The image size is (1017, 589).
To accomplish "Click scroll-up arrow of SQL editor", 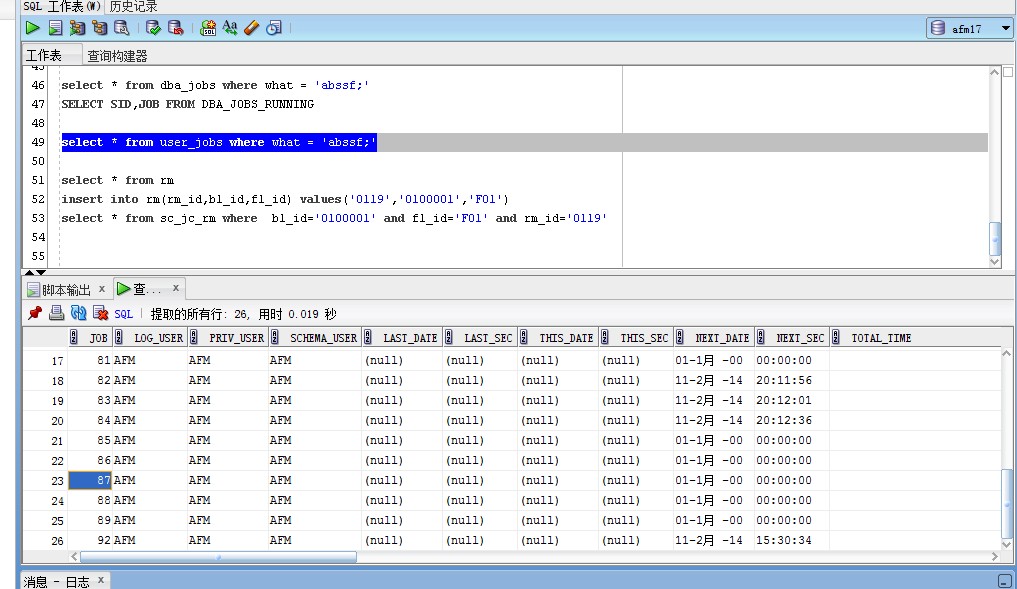I will (x=995, y=72).
